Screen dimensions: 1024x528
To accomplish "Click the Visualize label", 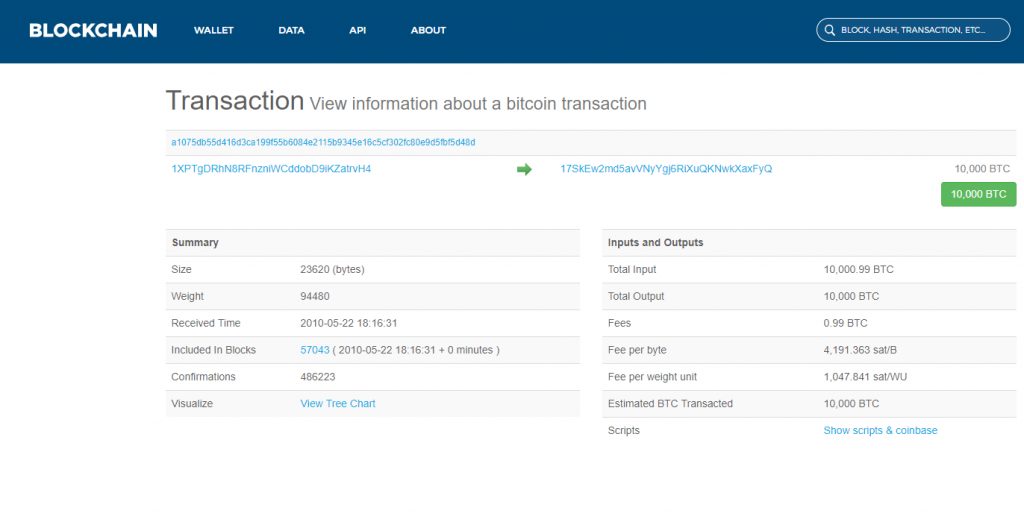I will coord(192,403).
